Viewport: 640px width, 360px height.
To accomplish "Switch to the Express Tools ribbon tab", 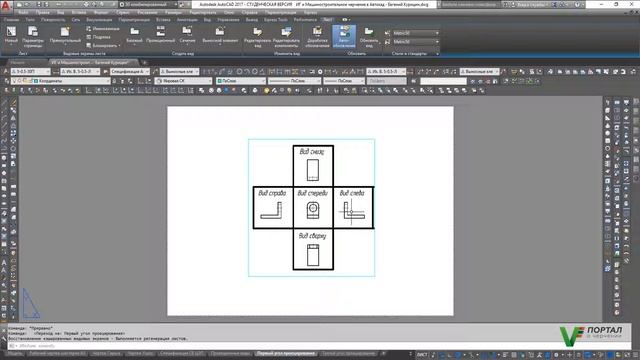I will pos(276,20).
